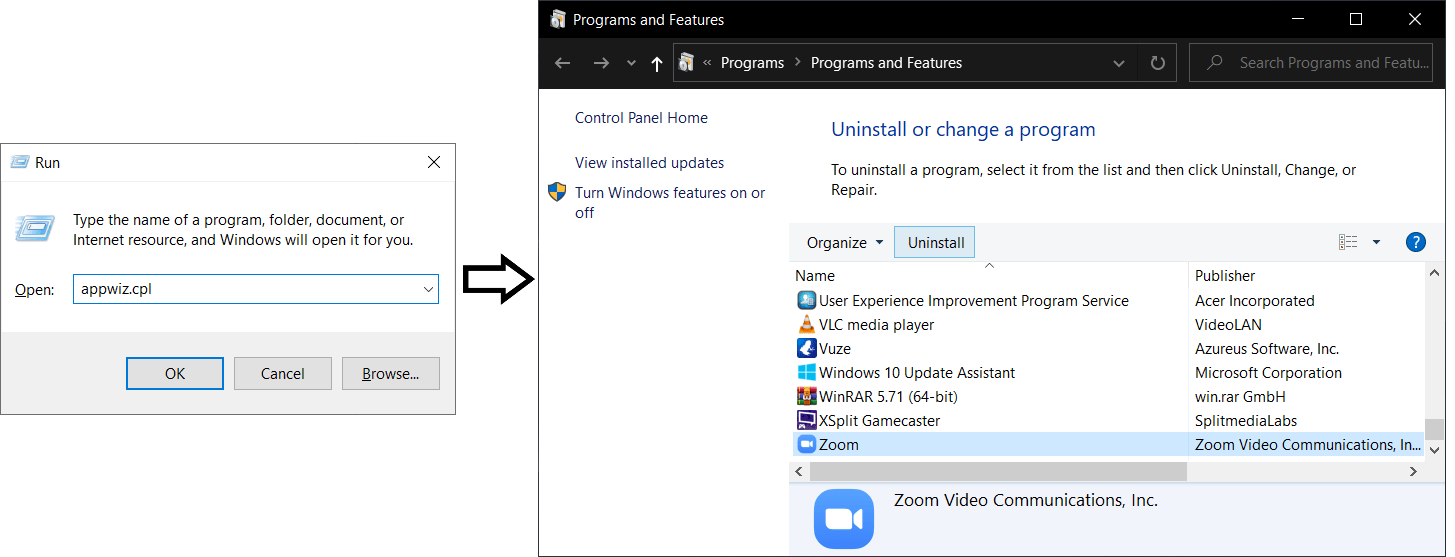This screenshot has height=557, width=1455.
Task: Click the large Zoom logo in details pane
Action: 844,518
